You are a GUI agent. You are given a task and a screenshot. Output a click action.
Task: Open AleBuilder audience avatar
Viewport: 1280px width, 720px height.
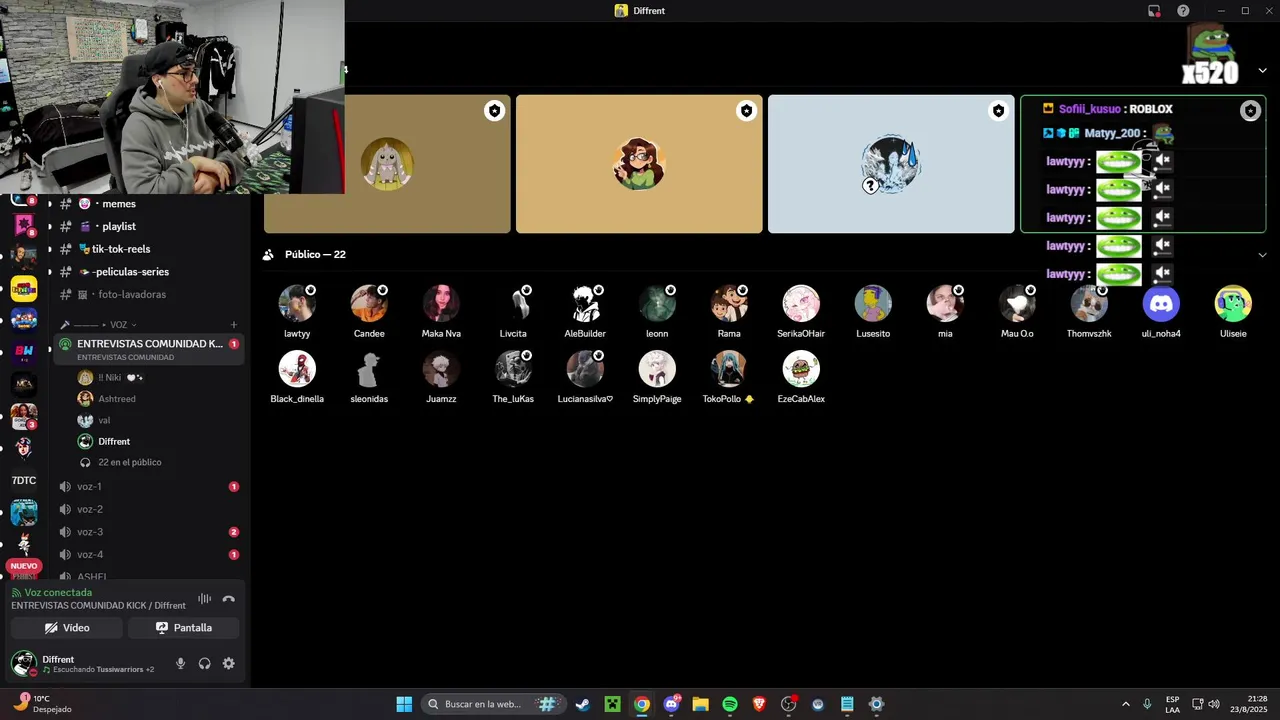[x=585, y=303]
